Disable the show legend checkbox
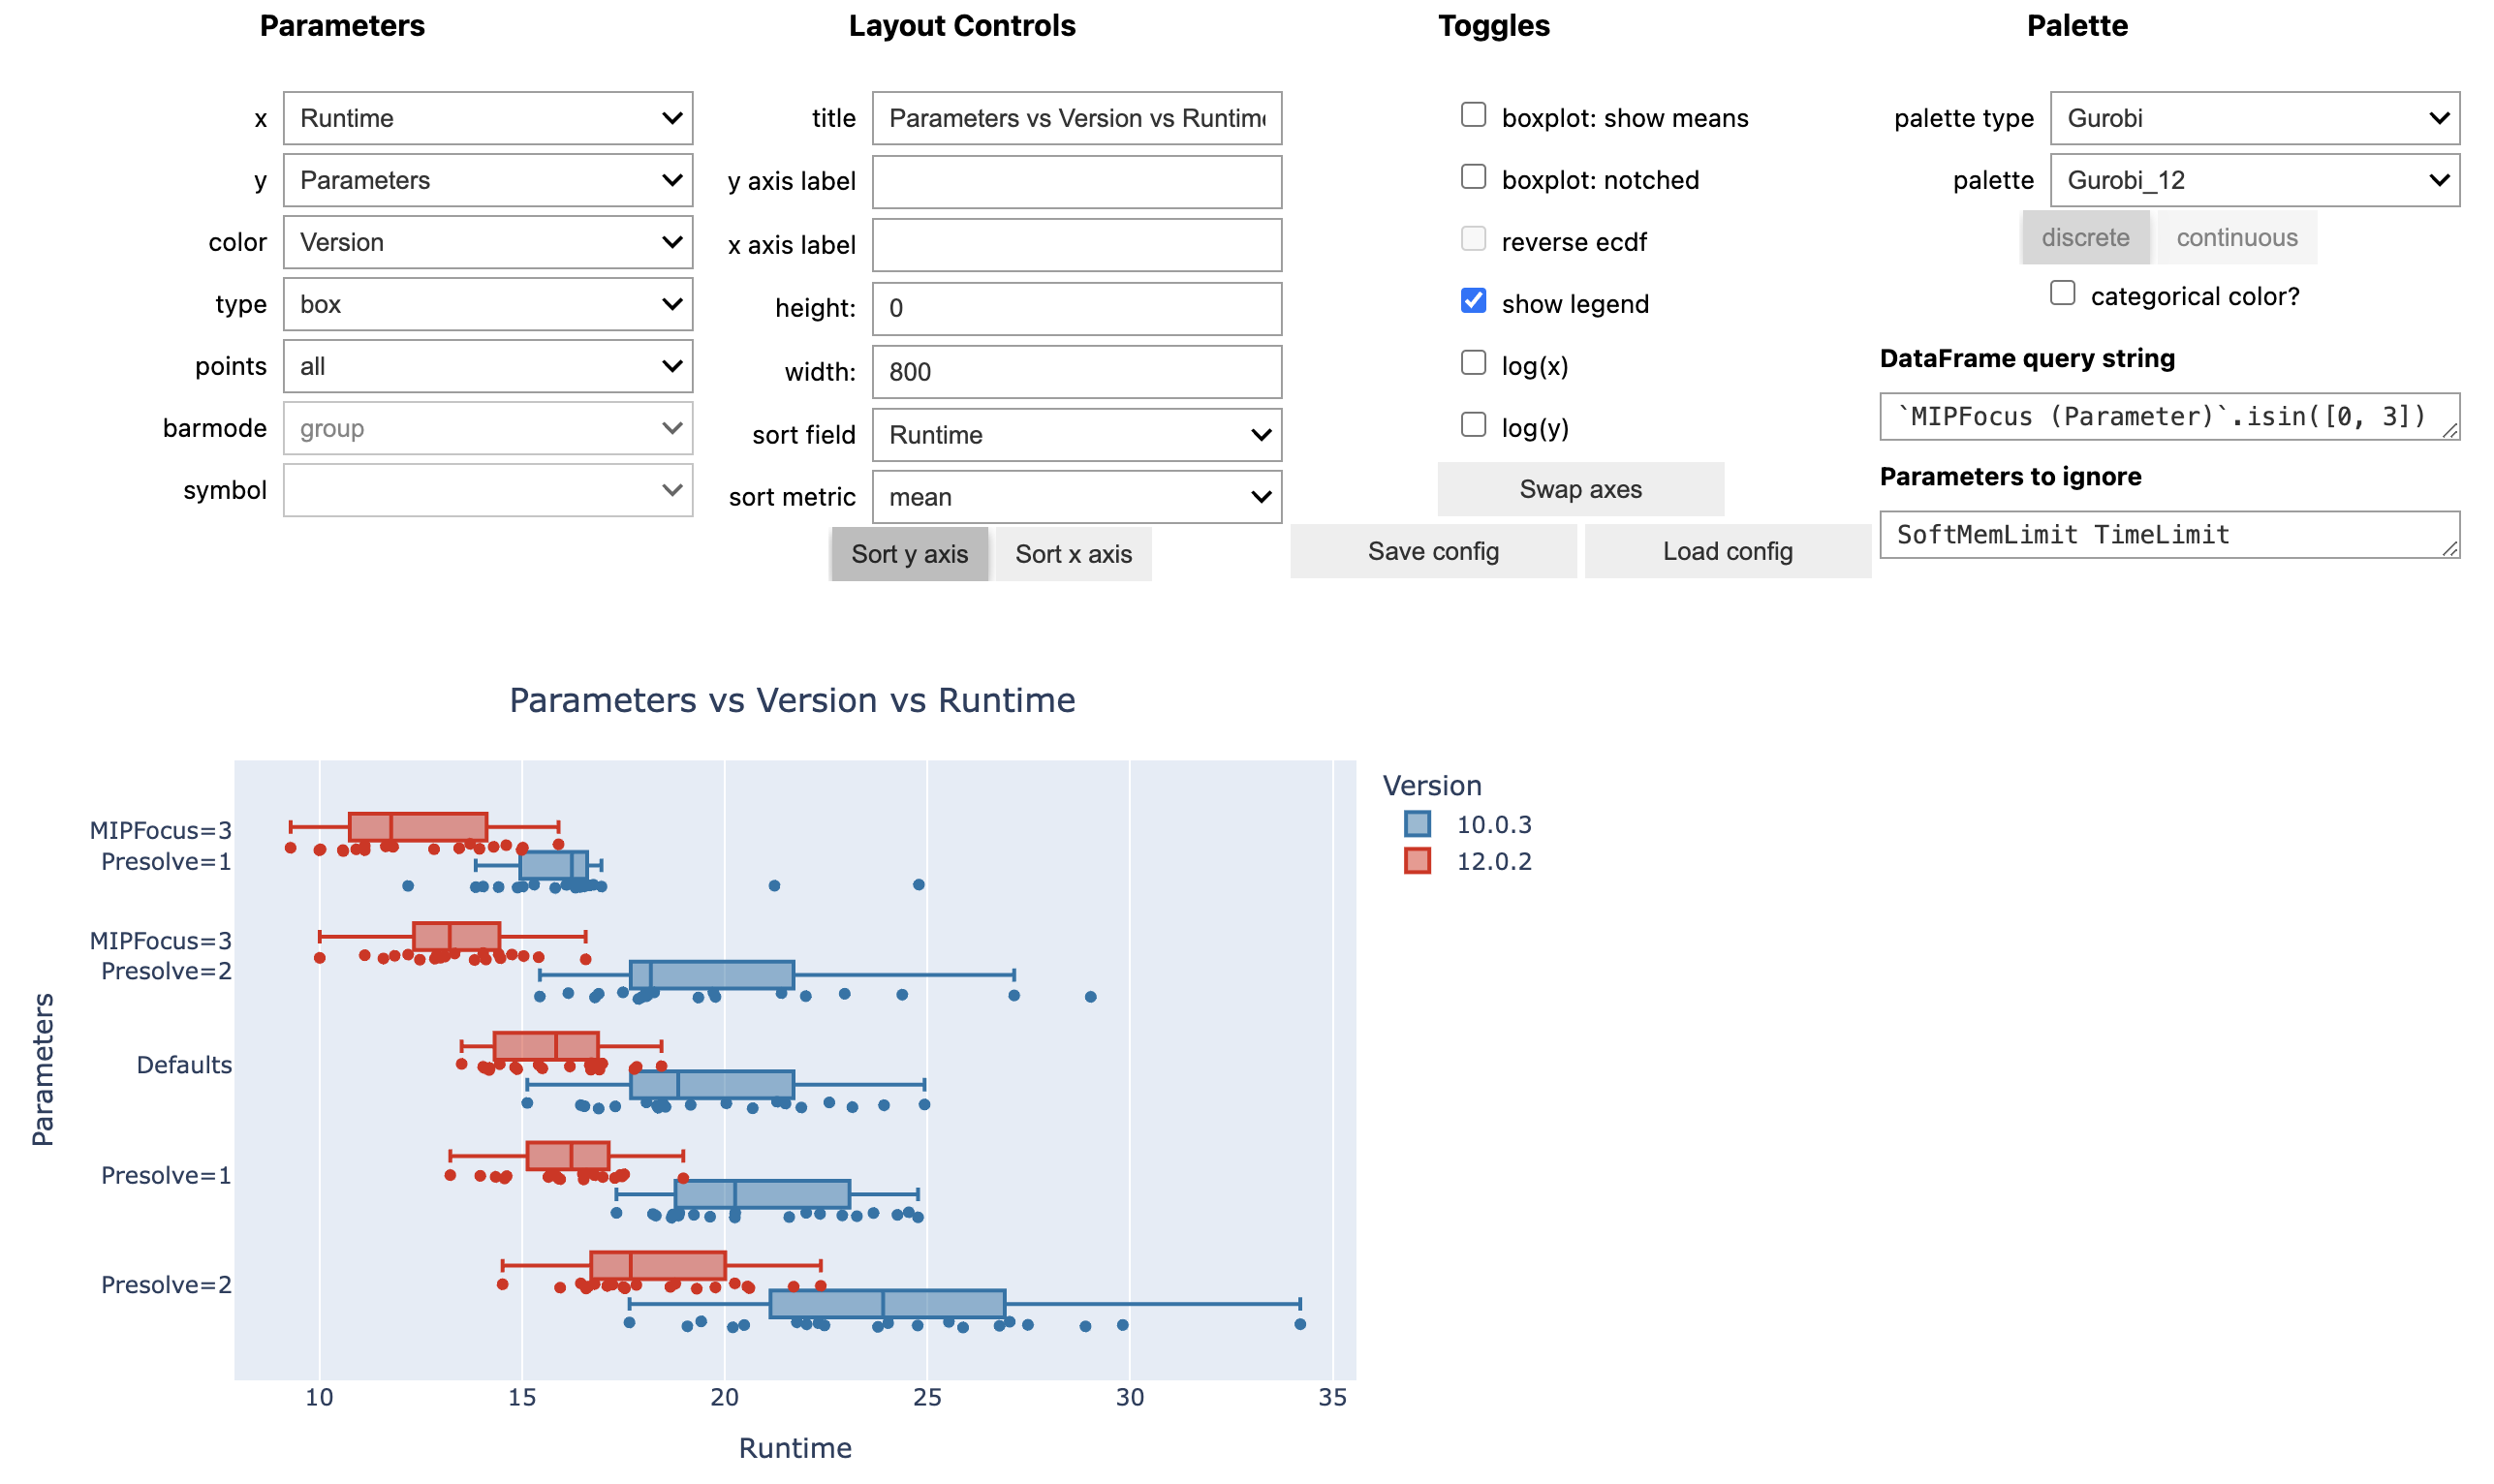The height and width of the screenshot is (1484, 2494). coord(1472,301)
